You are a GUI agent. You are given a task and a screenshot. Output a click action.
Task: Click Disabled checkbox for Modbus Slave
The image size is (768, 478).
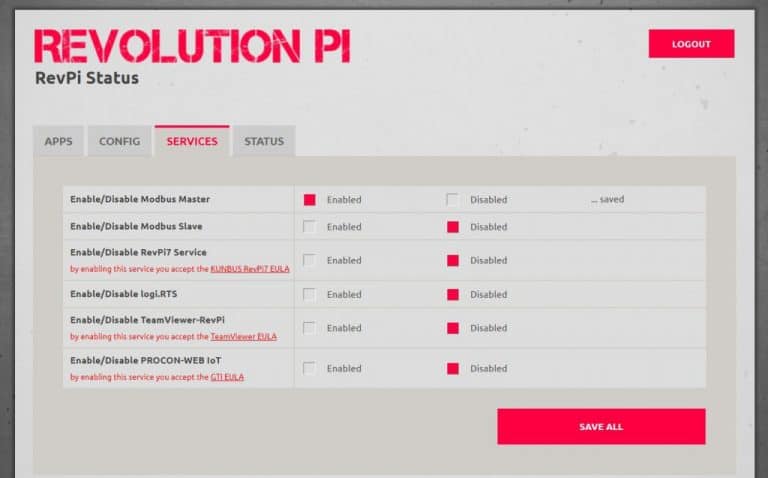point(453,227)
